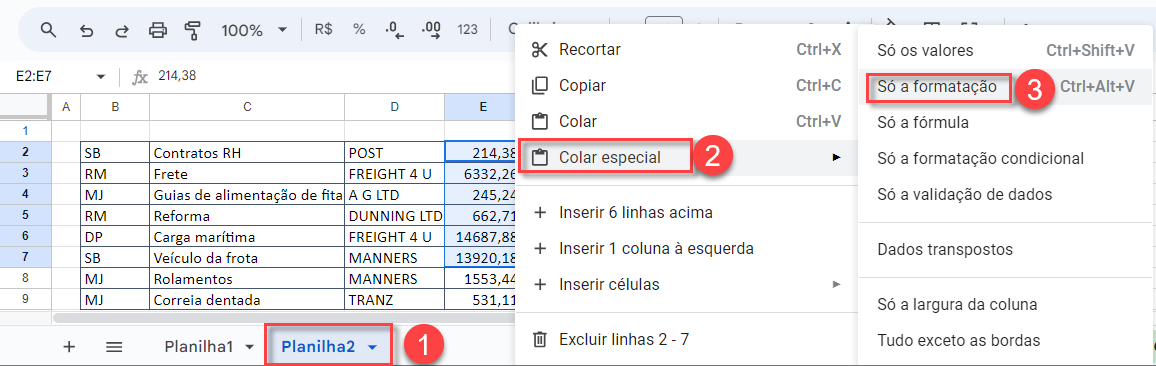Expand Inserir células submenu

coord(686,284)
